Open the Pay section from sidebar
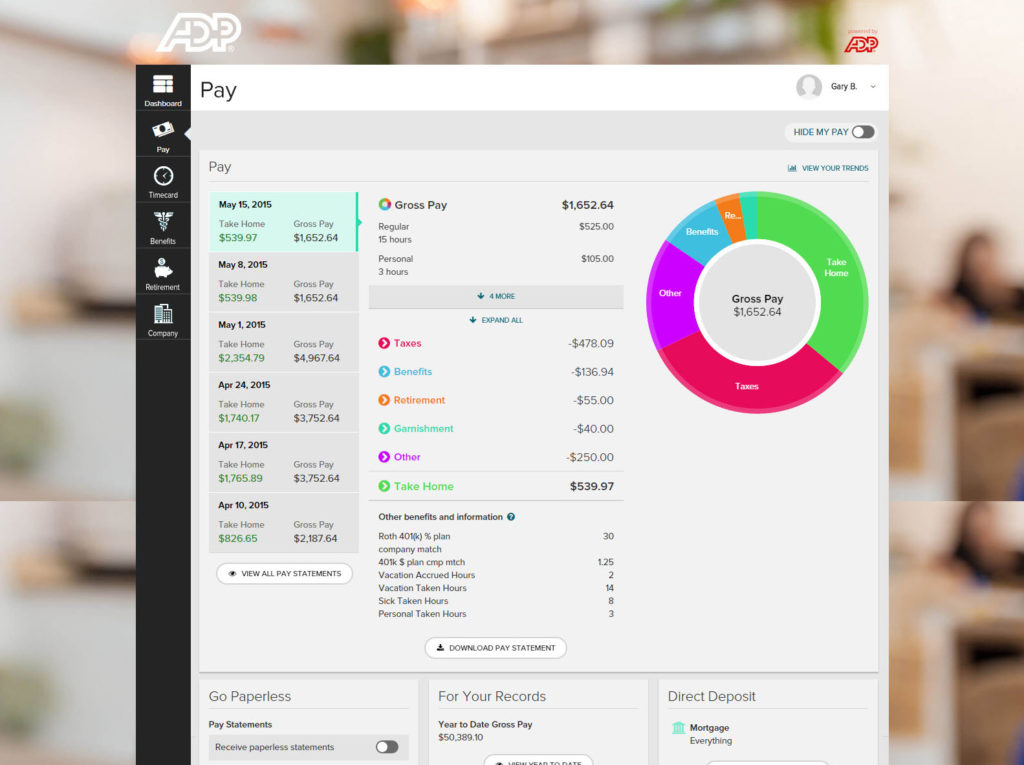The image size is (1024, 765). [162, 135]
